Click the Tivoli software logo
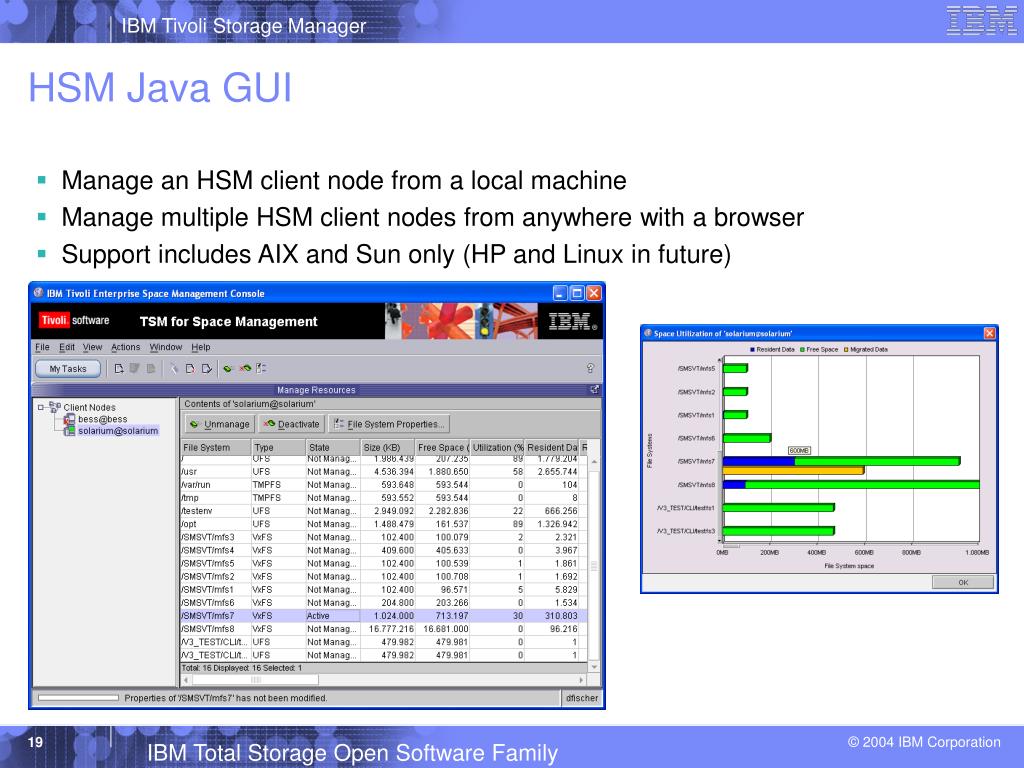 pos(74,320)
